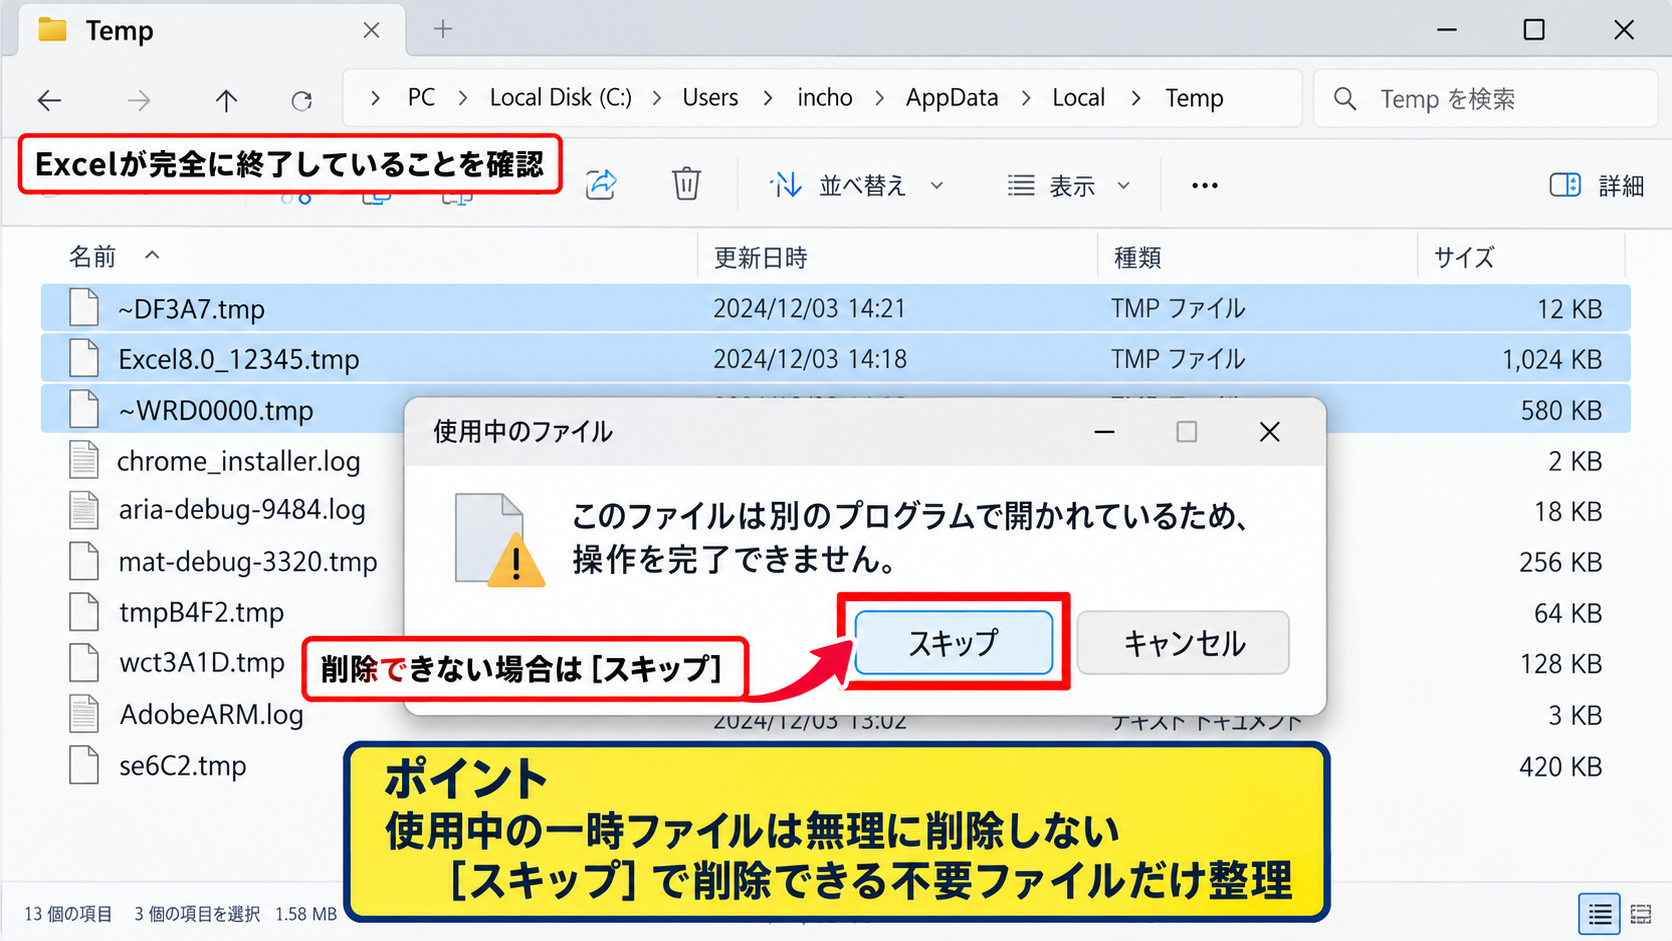Click the Delete trash can icon
The image size is (1672, 941).
[x=686, y=184]
